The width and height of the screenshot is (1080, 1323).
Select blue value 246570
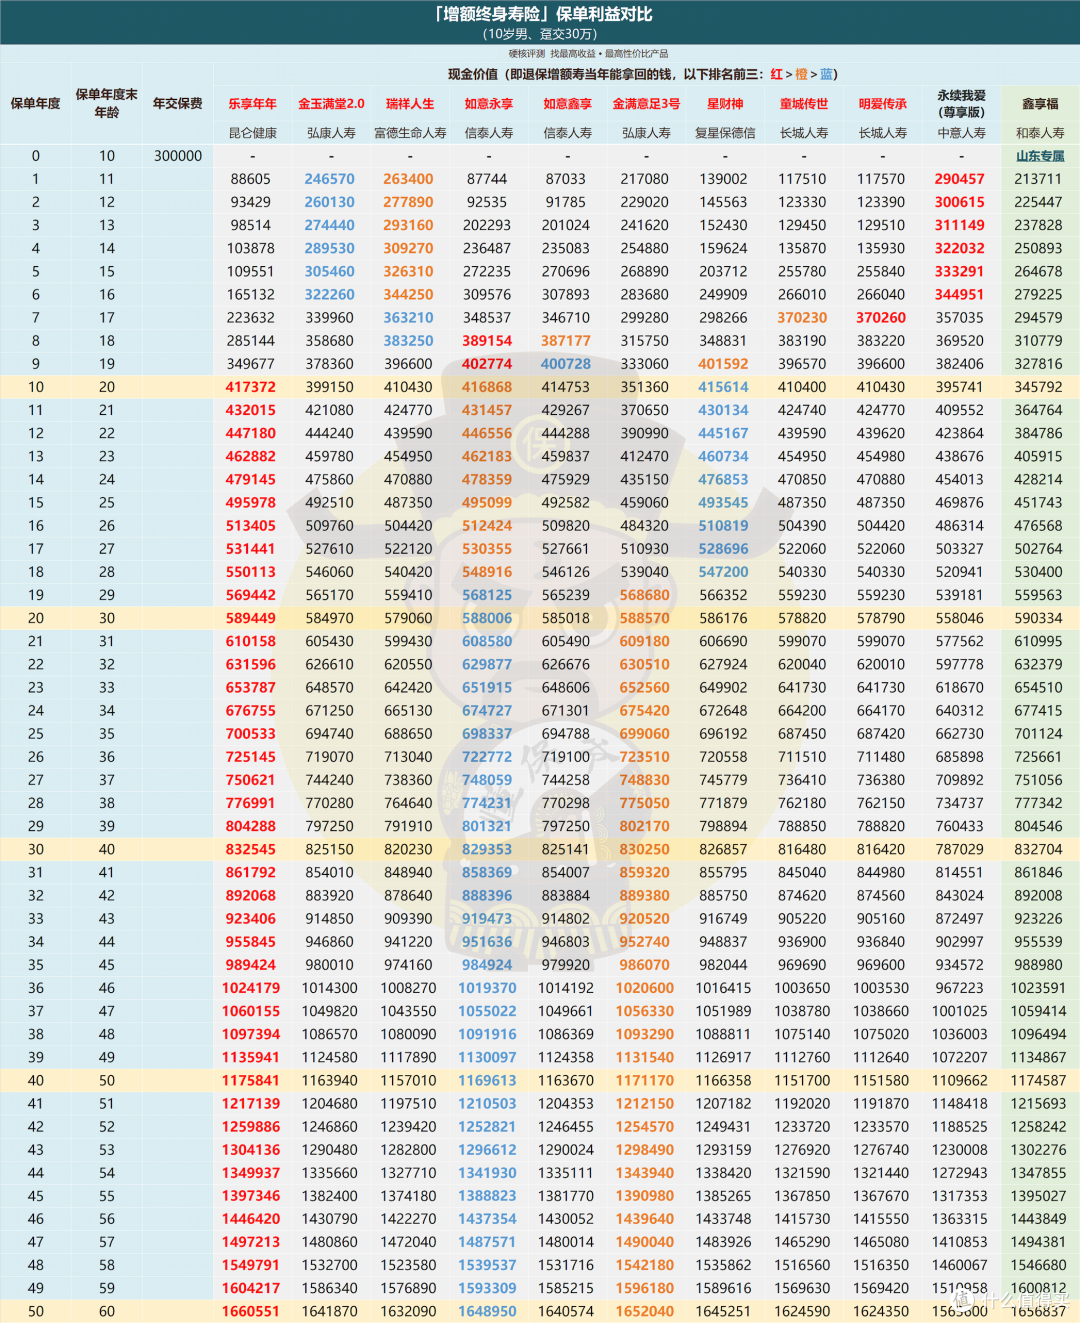(x=330, y=179)
